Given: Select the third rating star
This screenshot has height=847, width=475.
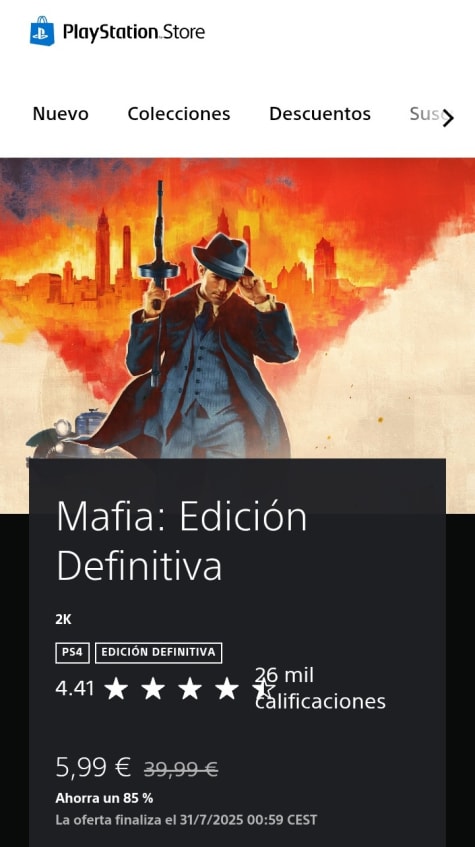Looking at the screenshot, I should 190,689.
